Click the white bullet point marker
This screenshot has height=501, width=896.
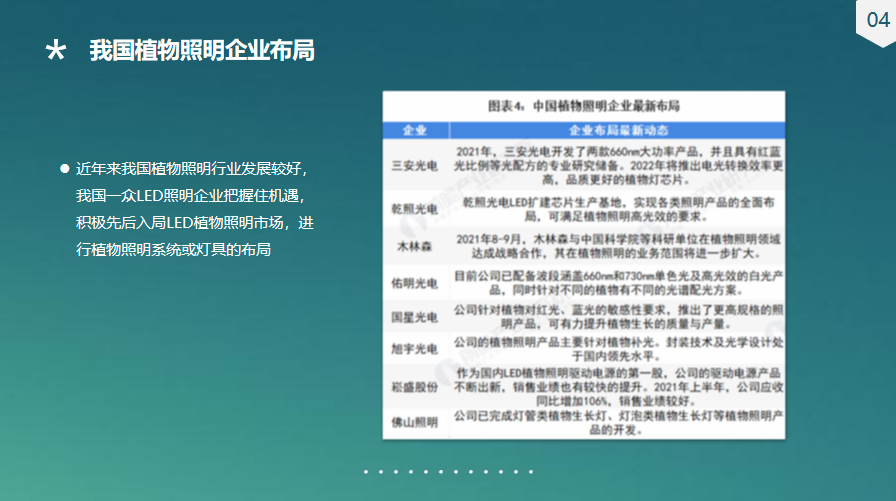65,168
